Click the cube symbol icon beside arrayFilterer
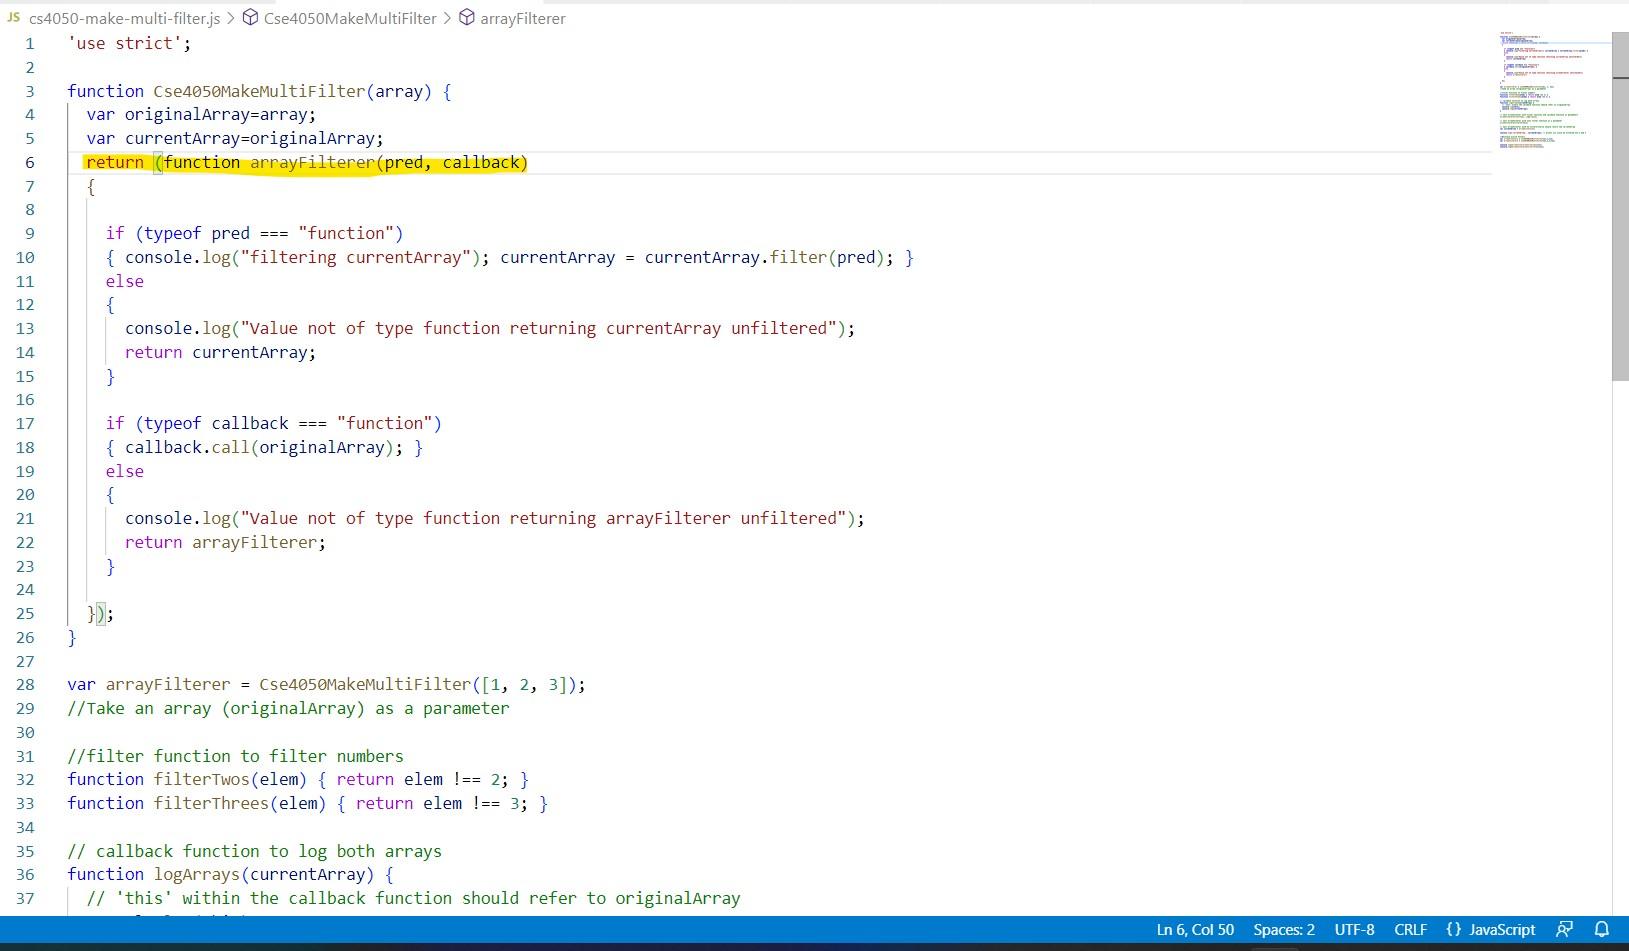Viewport: 1629px width, 951px height. point(466,18)
